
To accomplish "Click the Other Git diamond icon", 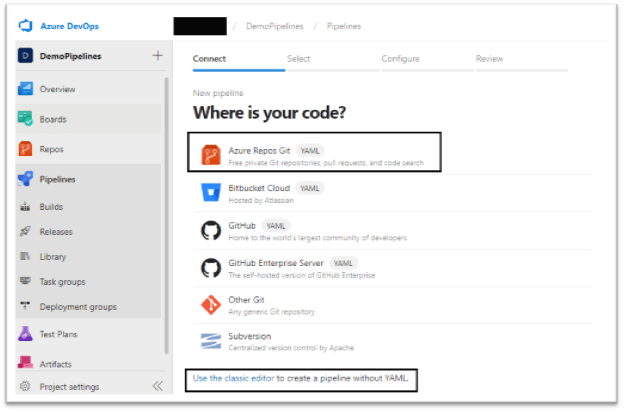I will [x=211, y=305].
